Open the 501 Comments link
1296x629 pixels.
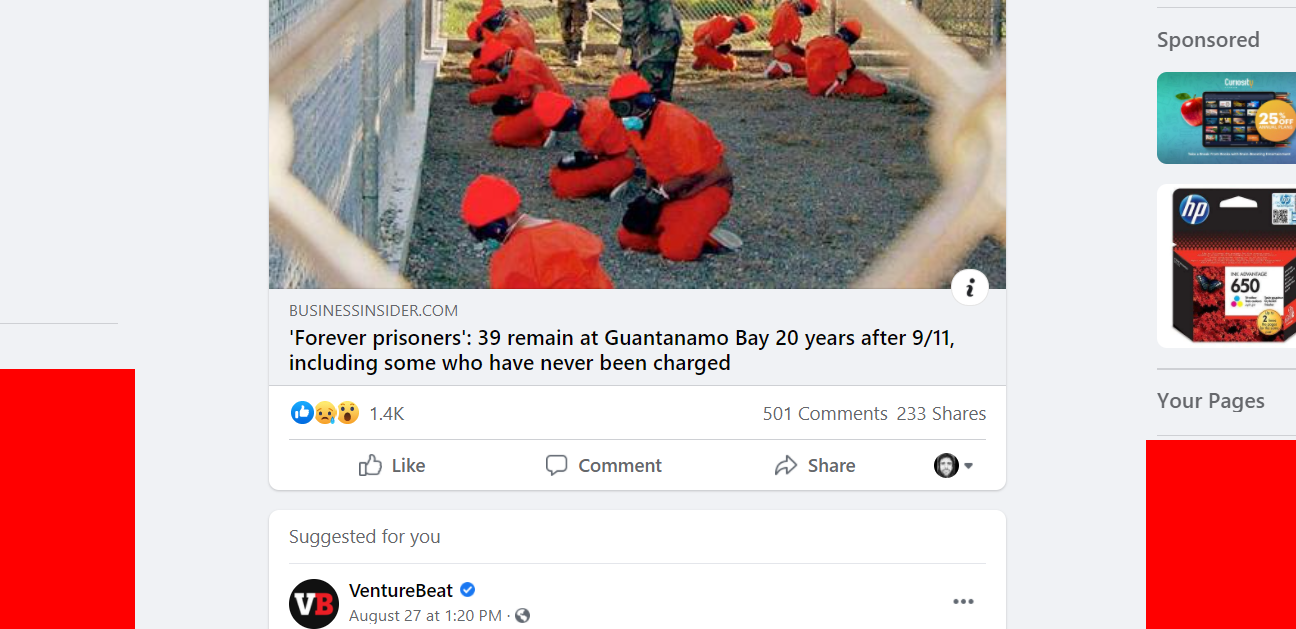825,413
